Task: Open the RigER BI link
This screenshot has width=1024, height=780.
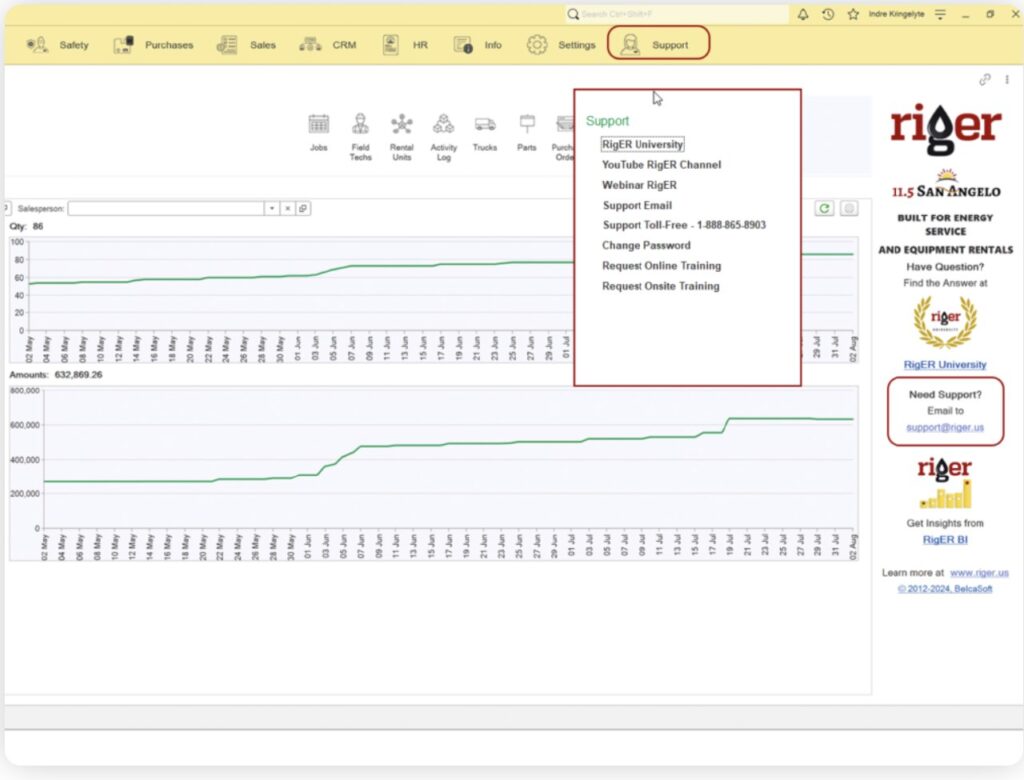Action: point(945,540)
